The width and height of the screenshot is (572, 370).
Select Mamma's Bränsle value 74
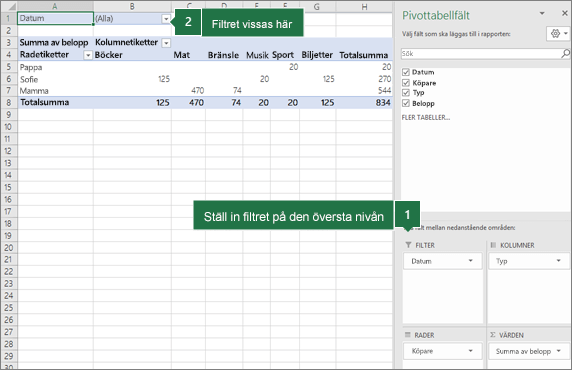(x=224, y=90)
